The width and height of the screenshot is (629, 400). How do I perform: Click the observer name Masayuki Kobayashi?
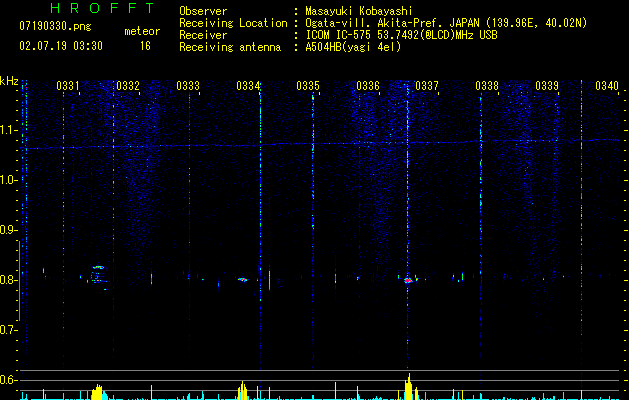[359, 11]
